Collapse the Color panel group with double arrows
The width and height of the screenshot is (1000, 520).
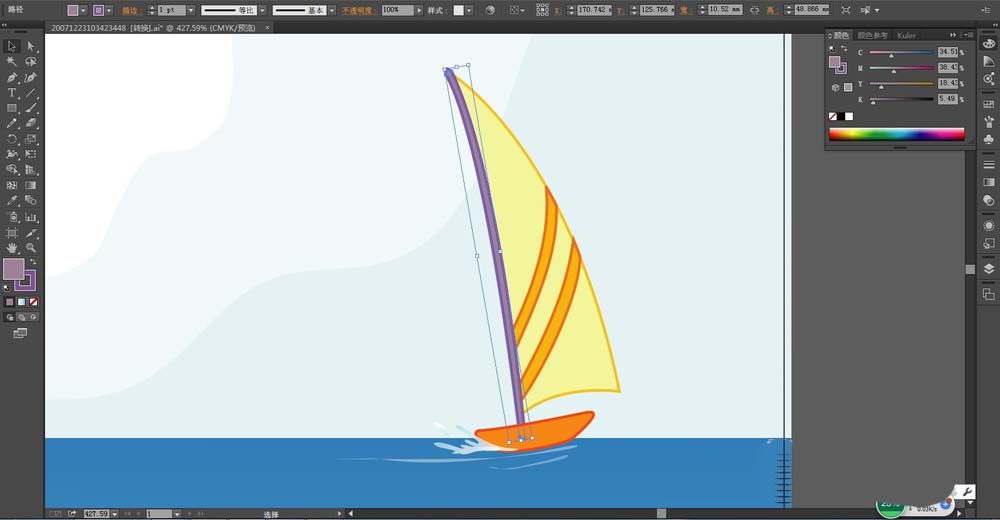point(953,35)
